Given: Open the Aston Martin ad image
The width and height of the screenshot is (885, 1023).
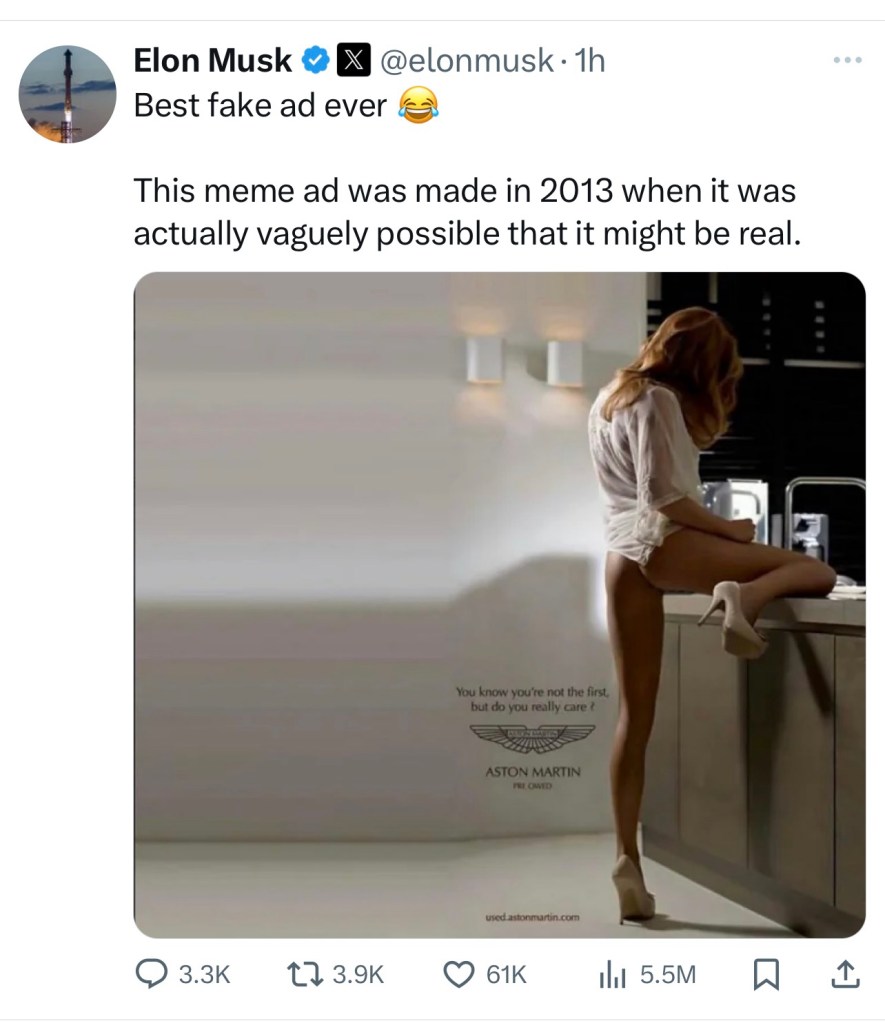Looking at the screenshot, I should pos(500,605).
